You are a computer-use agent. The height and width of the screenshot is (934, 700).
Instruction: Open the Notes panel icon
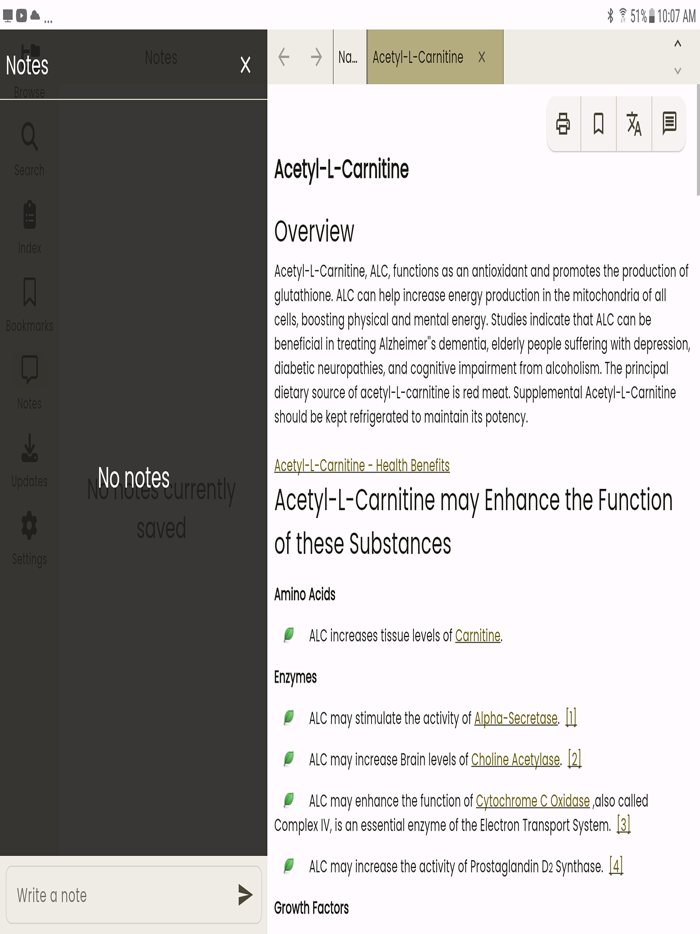click(x=29, y=381)
